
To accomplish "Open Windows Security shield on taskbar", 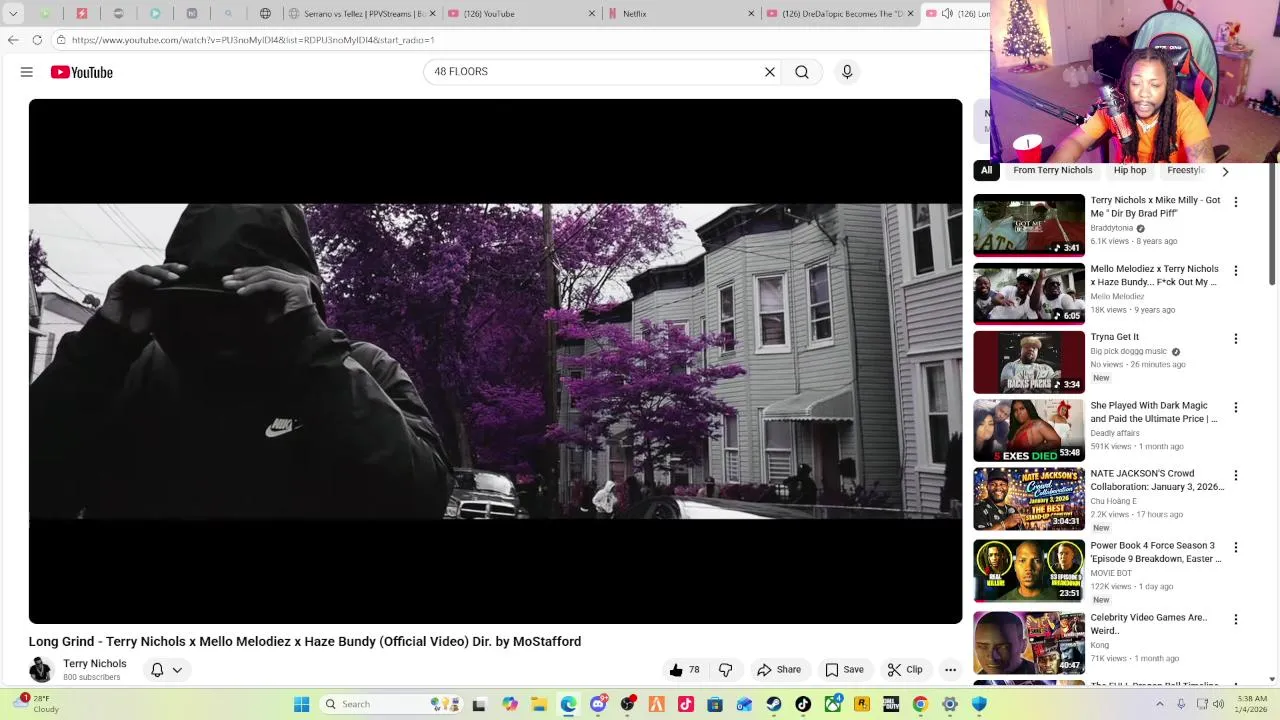I will tap(979, 704).
